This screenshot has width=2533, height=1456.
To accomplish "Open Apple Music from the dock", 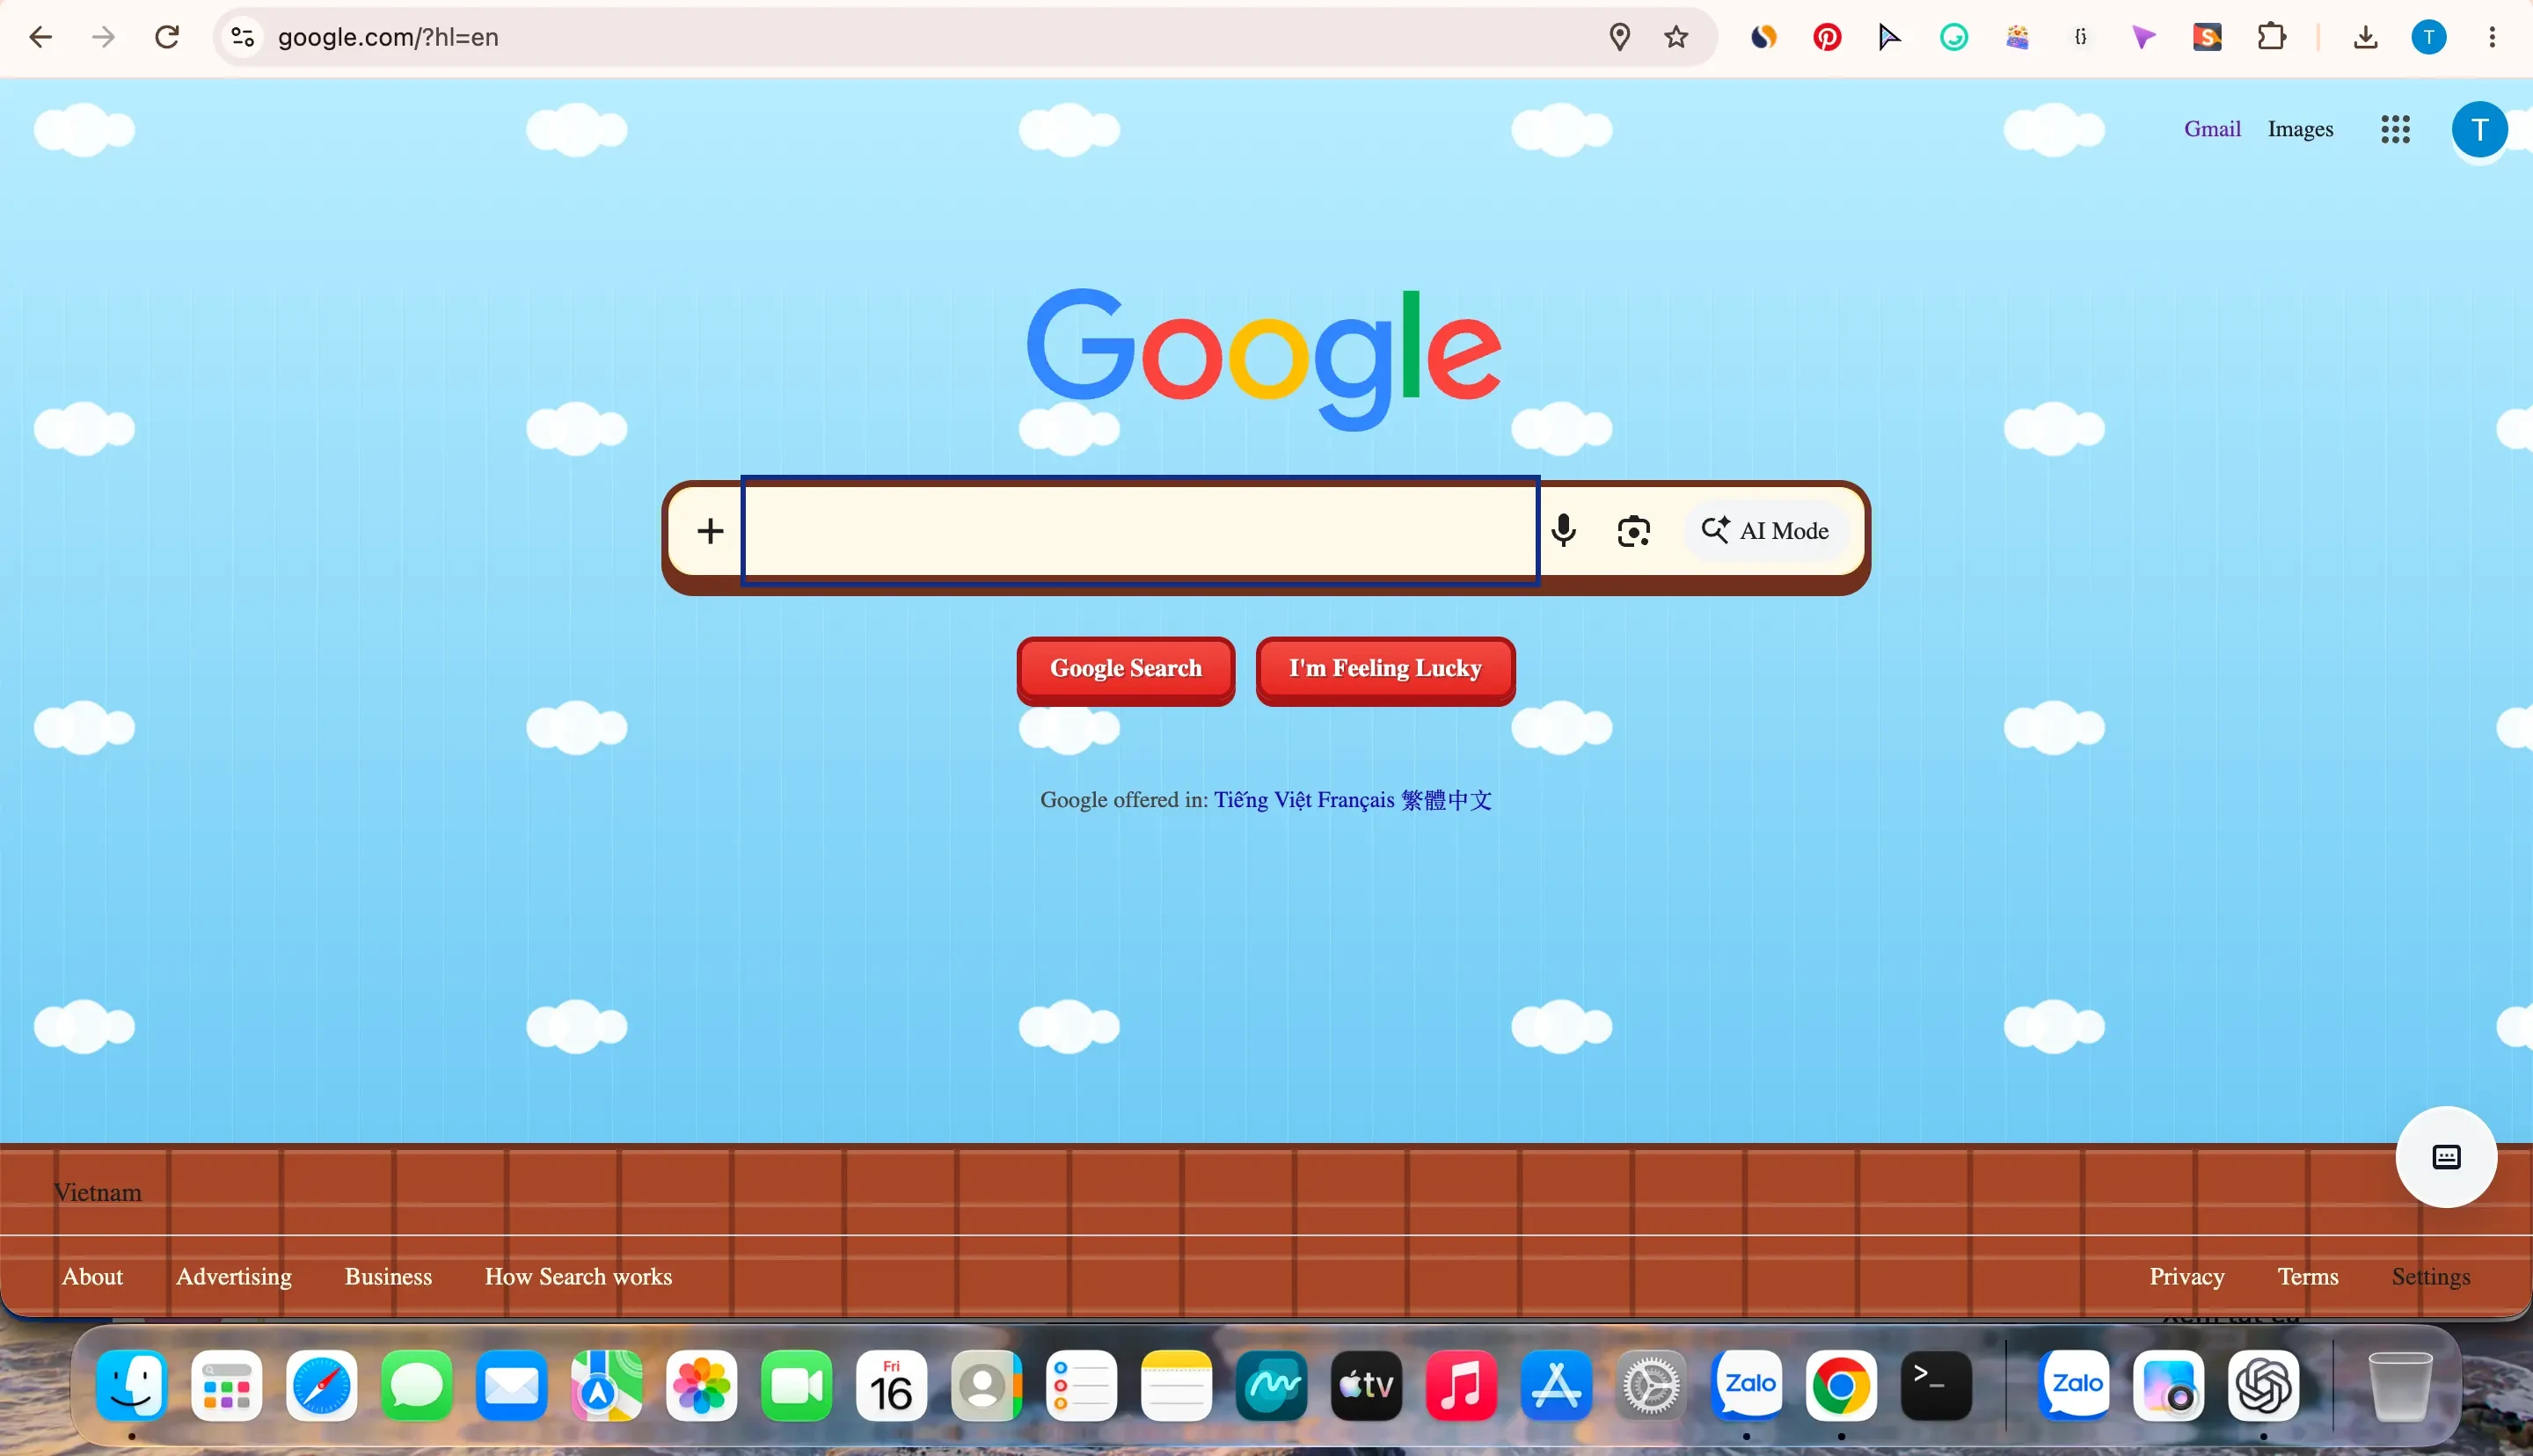I will coord(1461,1385).
